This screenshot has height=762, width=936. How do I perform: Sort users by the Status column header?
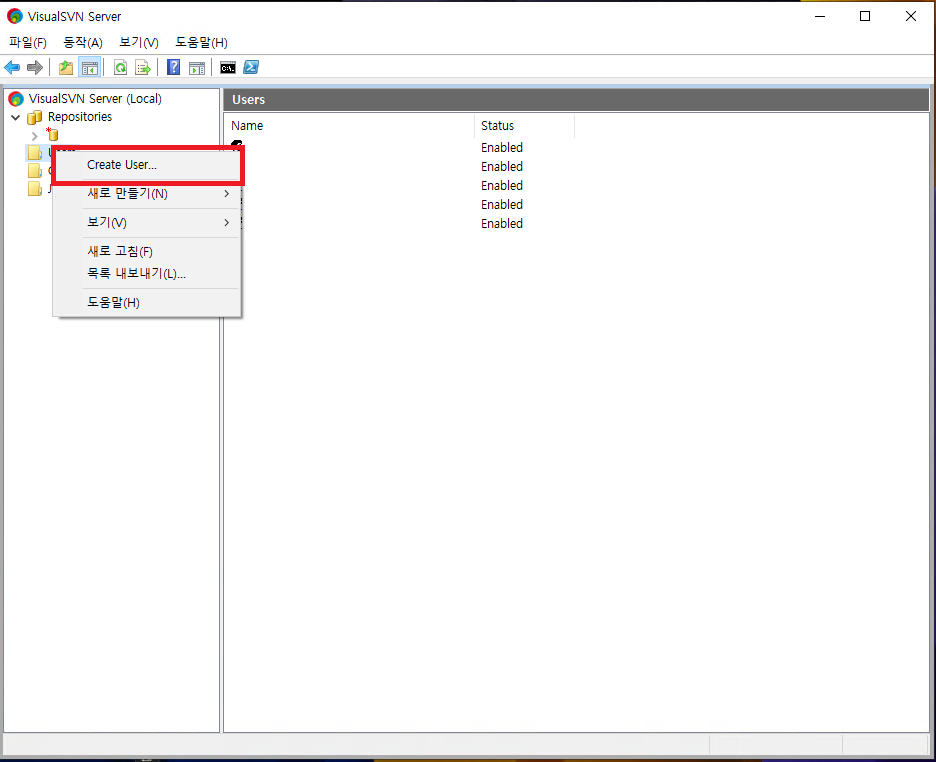click(524, 126)
